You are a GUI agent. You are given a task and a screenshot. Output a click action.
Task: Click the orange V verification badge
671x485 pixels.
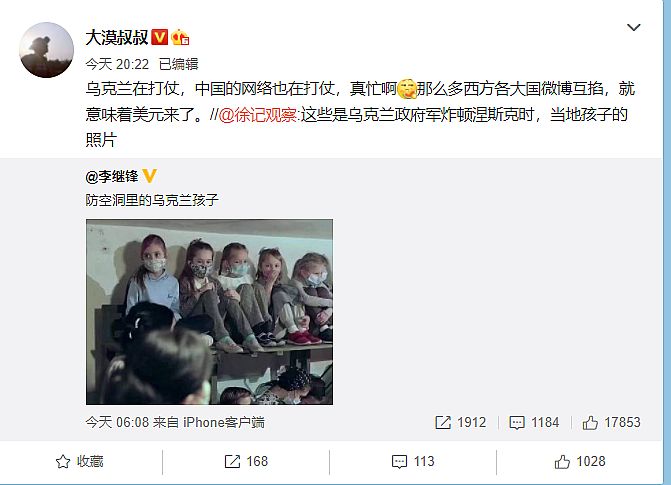(160, 37)
